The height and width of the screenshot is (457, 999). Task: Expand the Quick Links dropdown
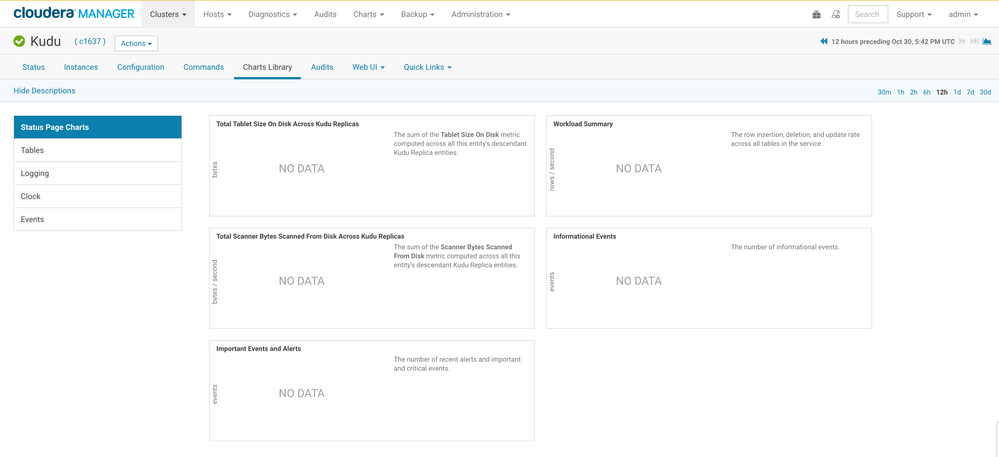pyautogui.click(x=428, y=67)
